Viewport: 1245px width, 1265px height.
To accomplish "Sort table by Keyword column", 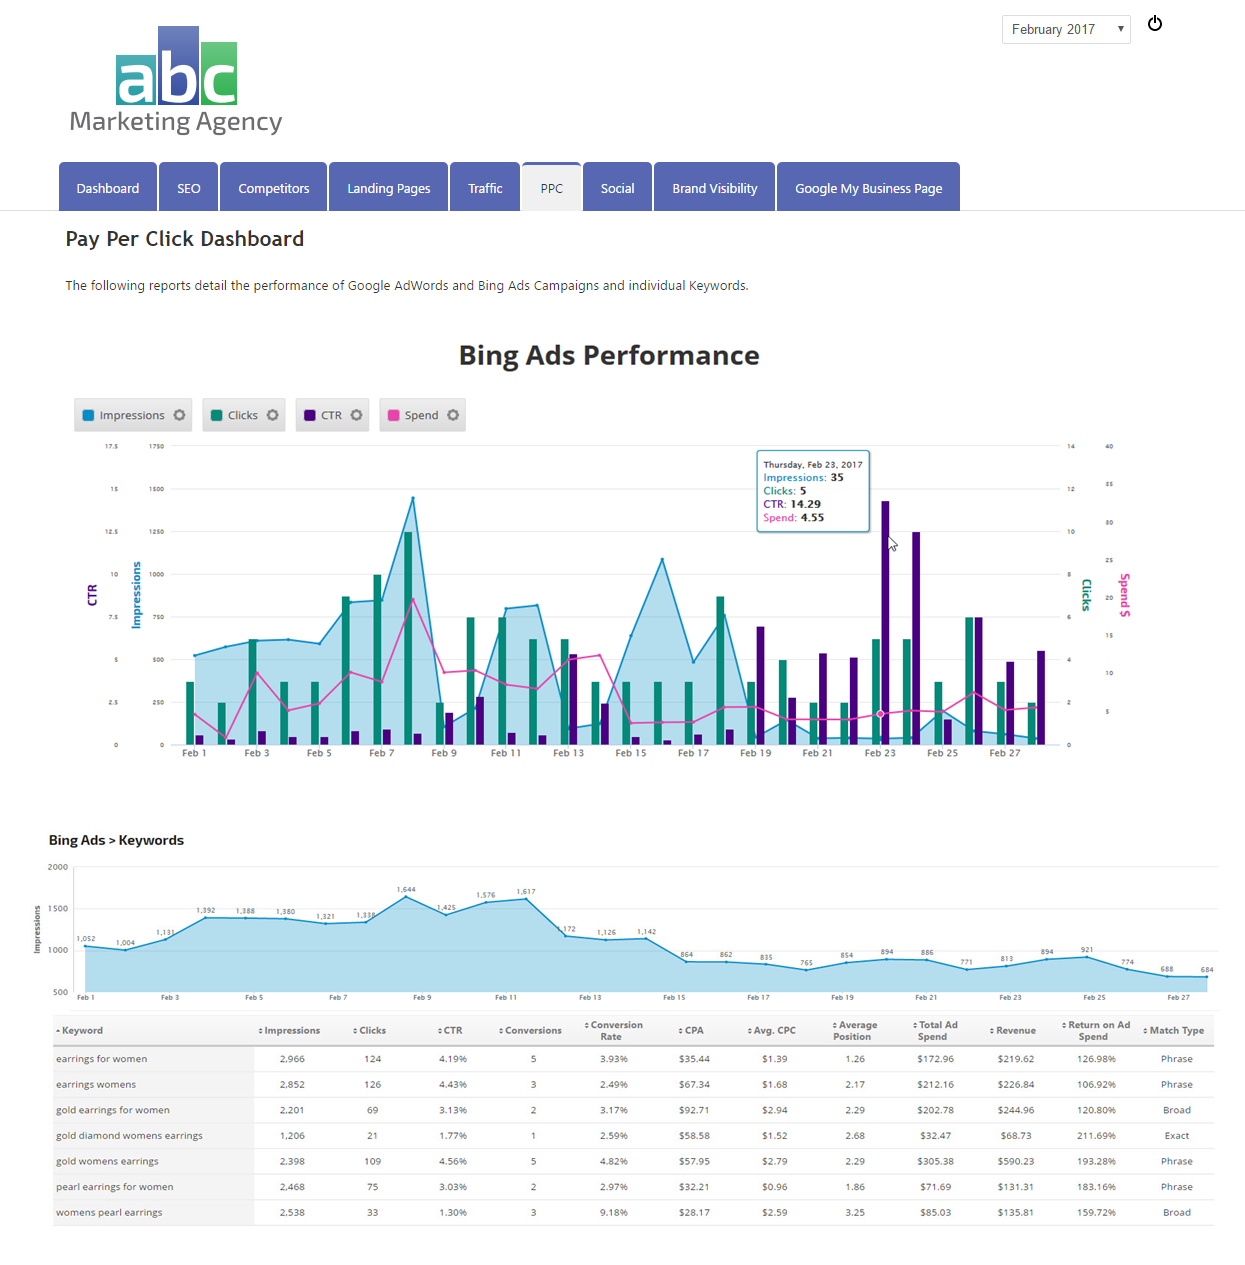I will coord(82,1031).
